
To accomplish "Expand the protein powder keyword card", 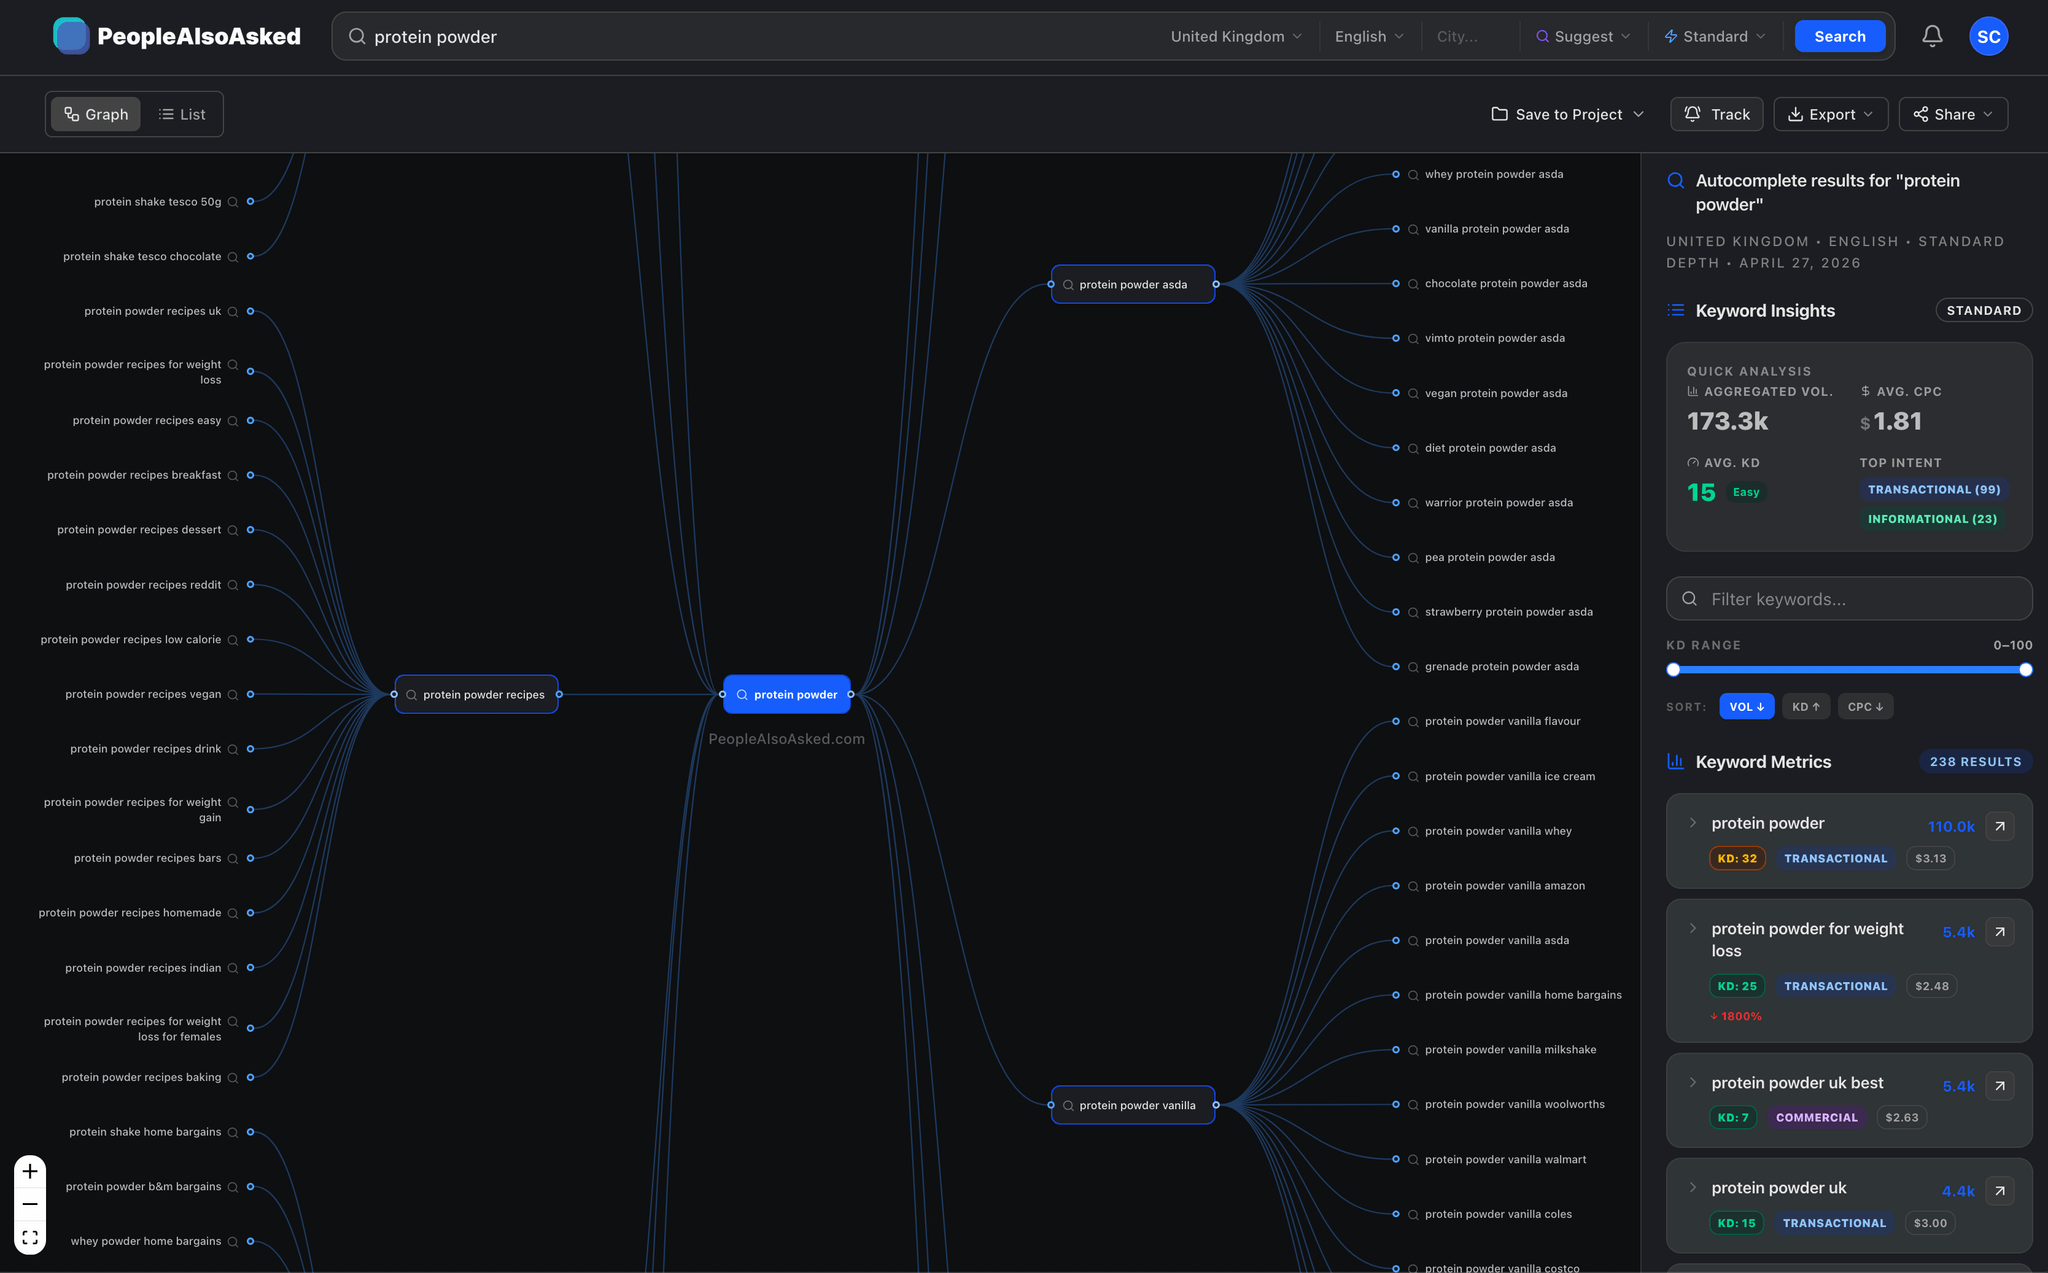I will [1693, 823].
